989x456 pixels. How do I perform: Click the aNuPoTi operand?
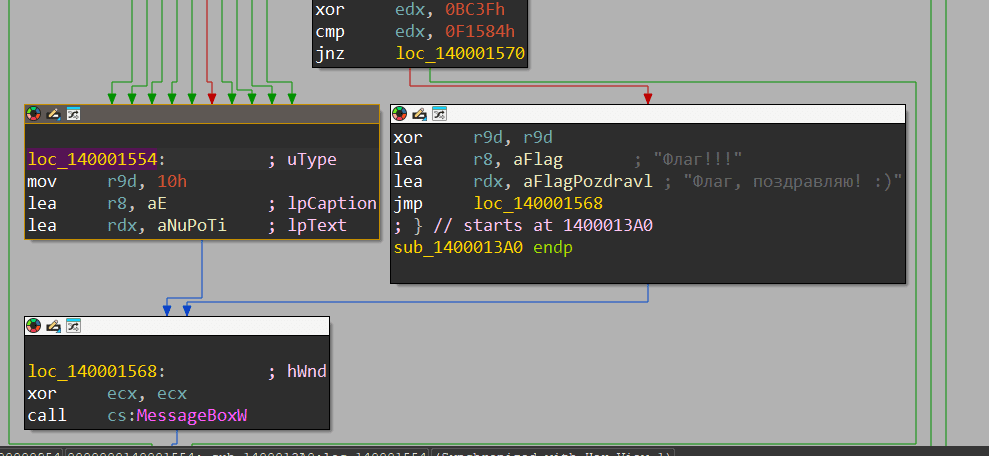[x=191, y=226]
